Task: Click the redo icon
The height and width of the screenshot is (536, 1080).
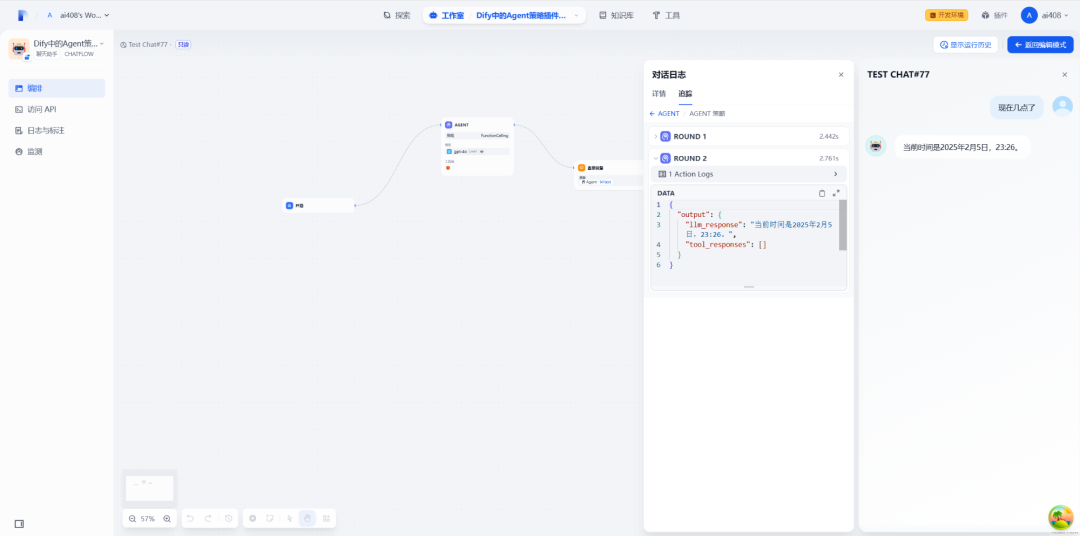Action: click(208, 518)
